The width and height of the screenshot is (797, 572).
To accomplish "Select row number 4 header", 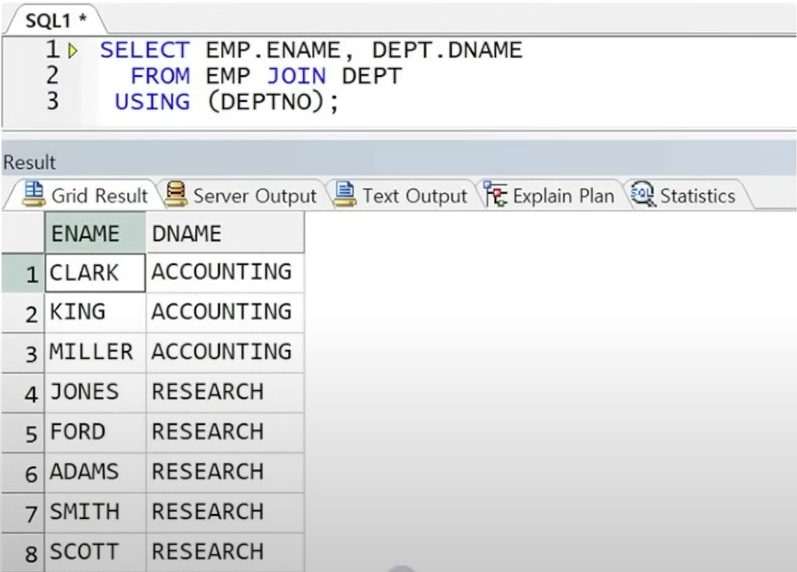I will 23,393.
